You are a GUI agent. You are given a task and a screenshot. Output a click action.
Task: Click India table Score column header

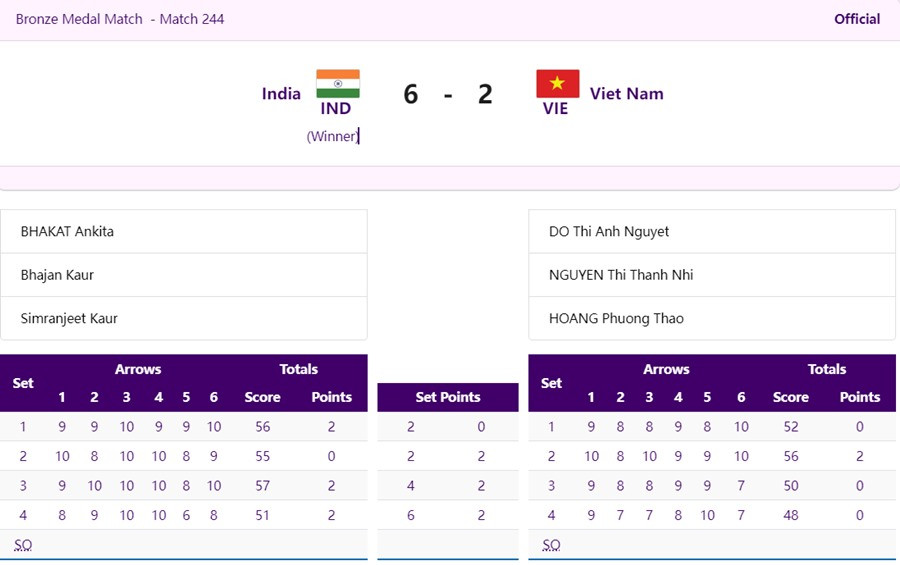262,397
